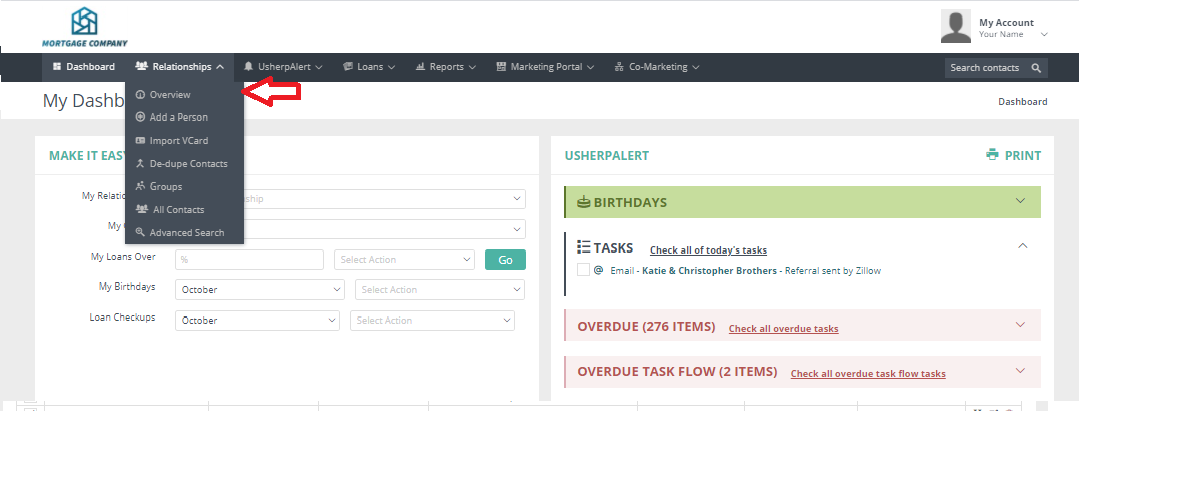The width and height of the screenshot is (1182, 478).
Task: Click the UsherpAlert bell icon
Action: 248,67
